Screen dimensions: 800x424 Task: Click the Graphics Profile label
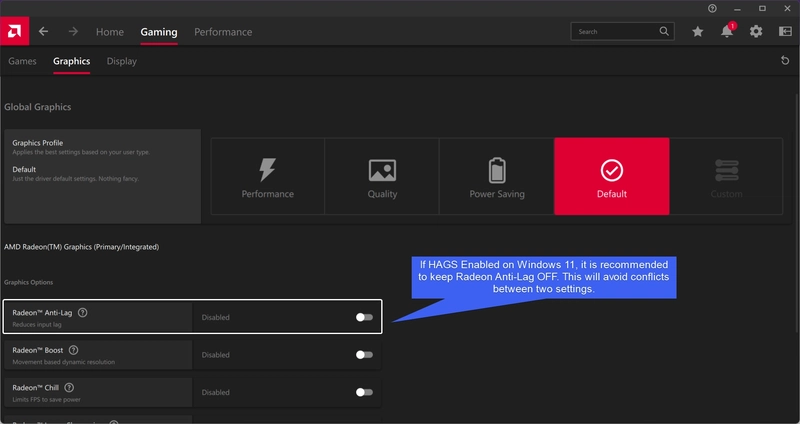(38, 143)
